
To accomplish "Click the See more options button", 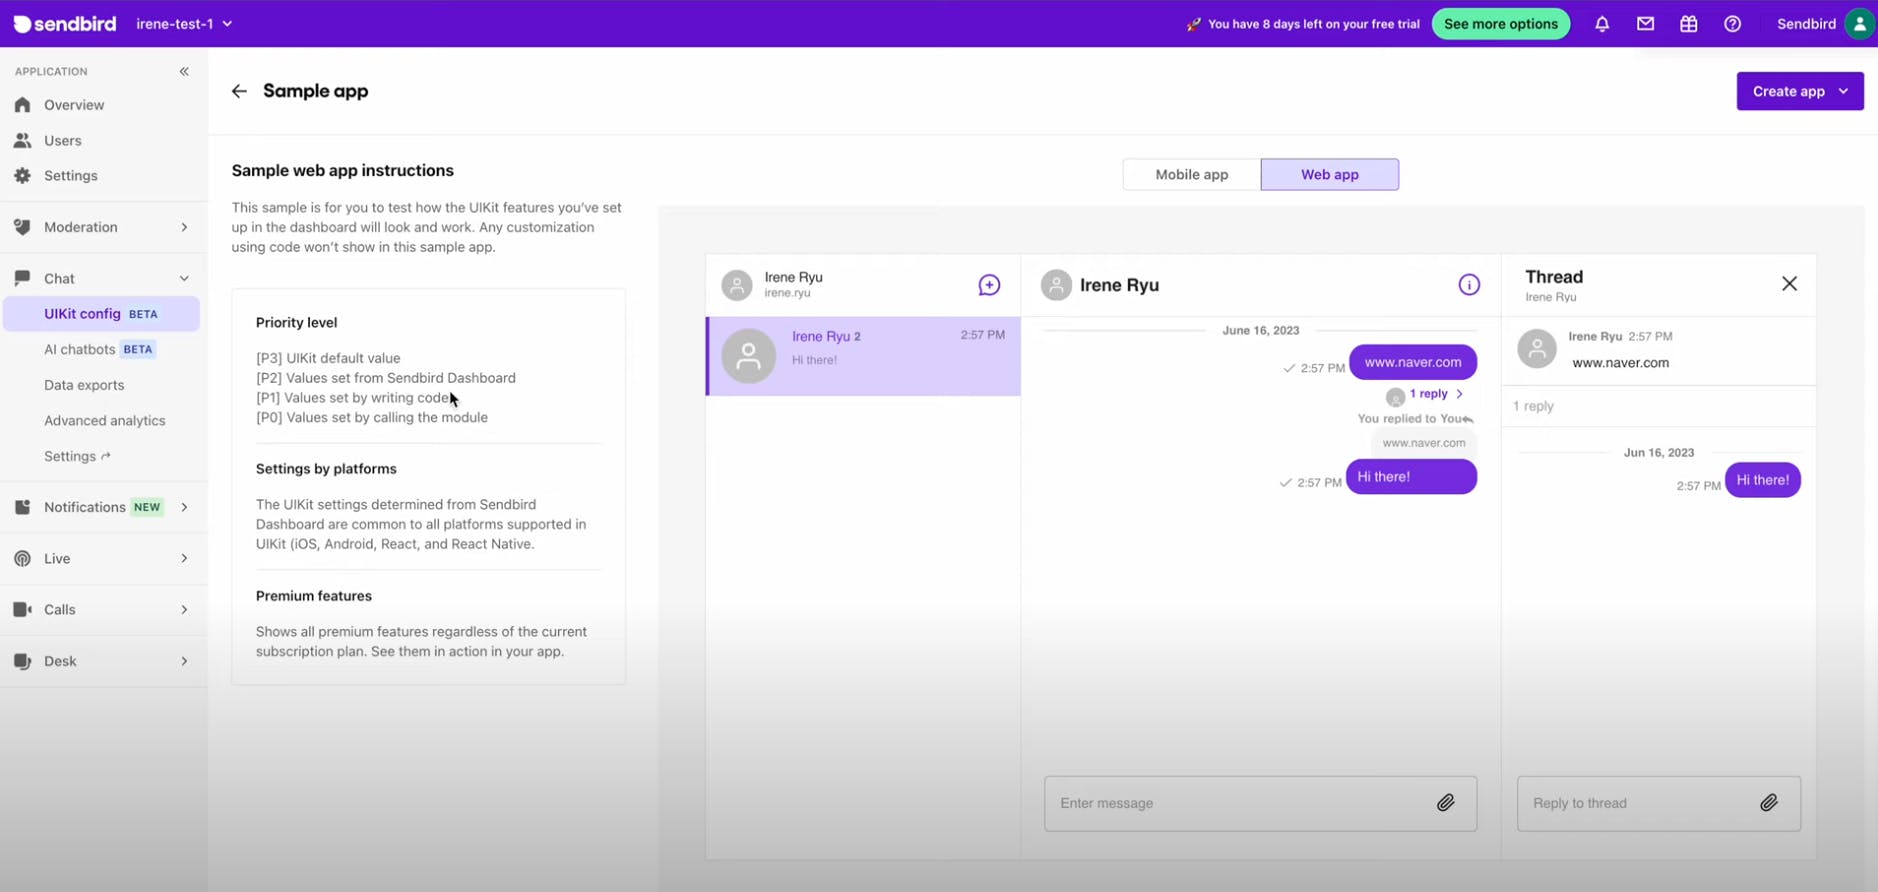I will [x=1500, y=24].
